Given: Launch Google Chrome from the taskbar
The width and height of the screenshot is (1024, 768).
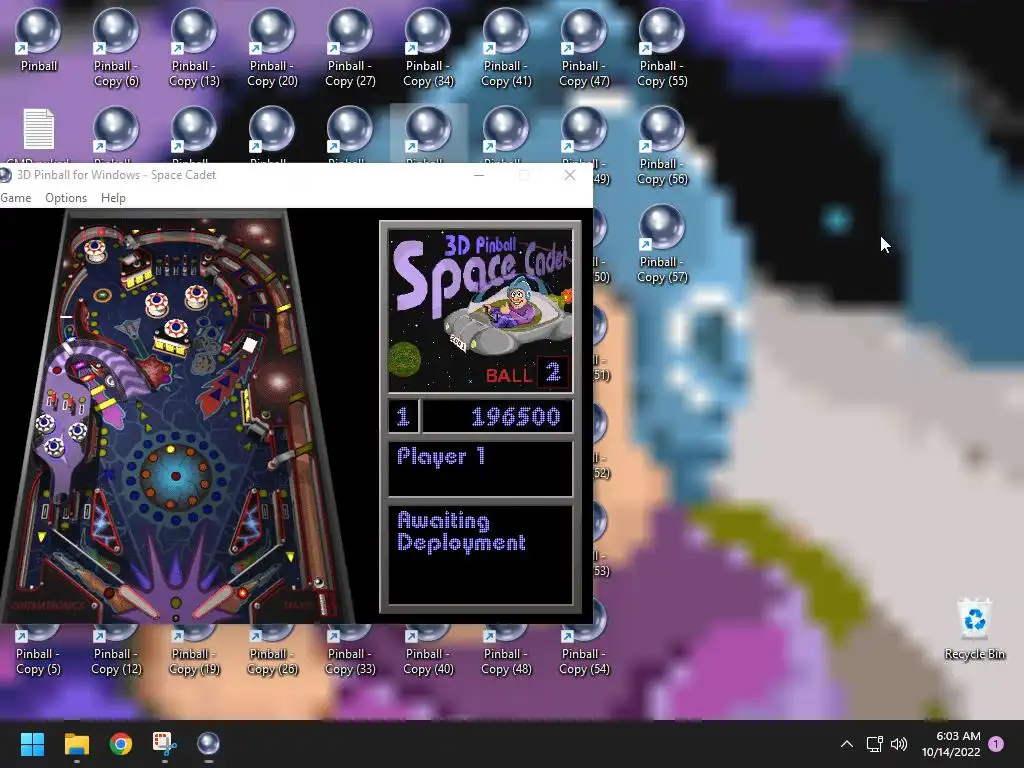Looking at the screenshot, I should 121,744.
